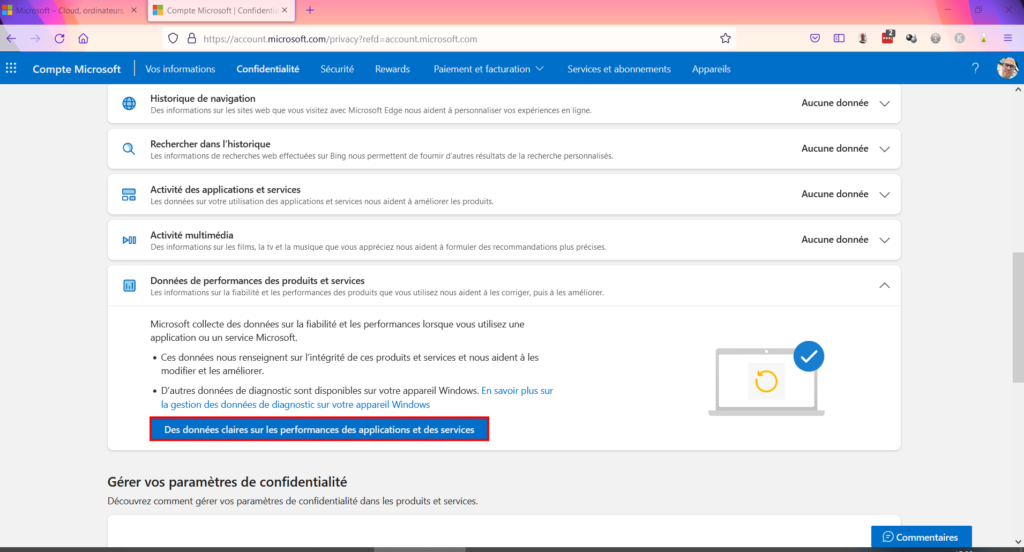Collapse Données de performances section chevron
The width and height of the screenshot is (1024, 552).
pyautogui.click(x=884, y=285)
